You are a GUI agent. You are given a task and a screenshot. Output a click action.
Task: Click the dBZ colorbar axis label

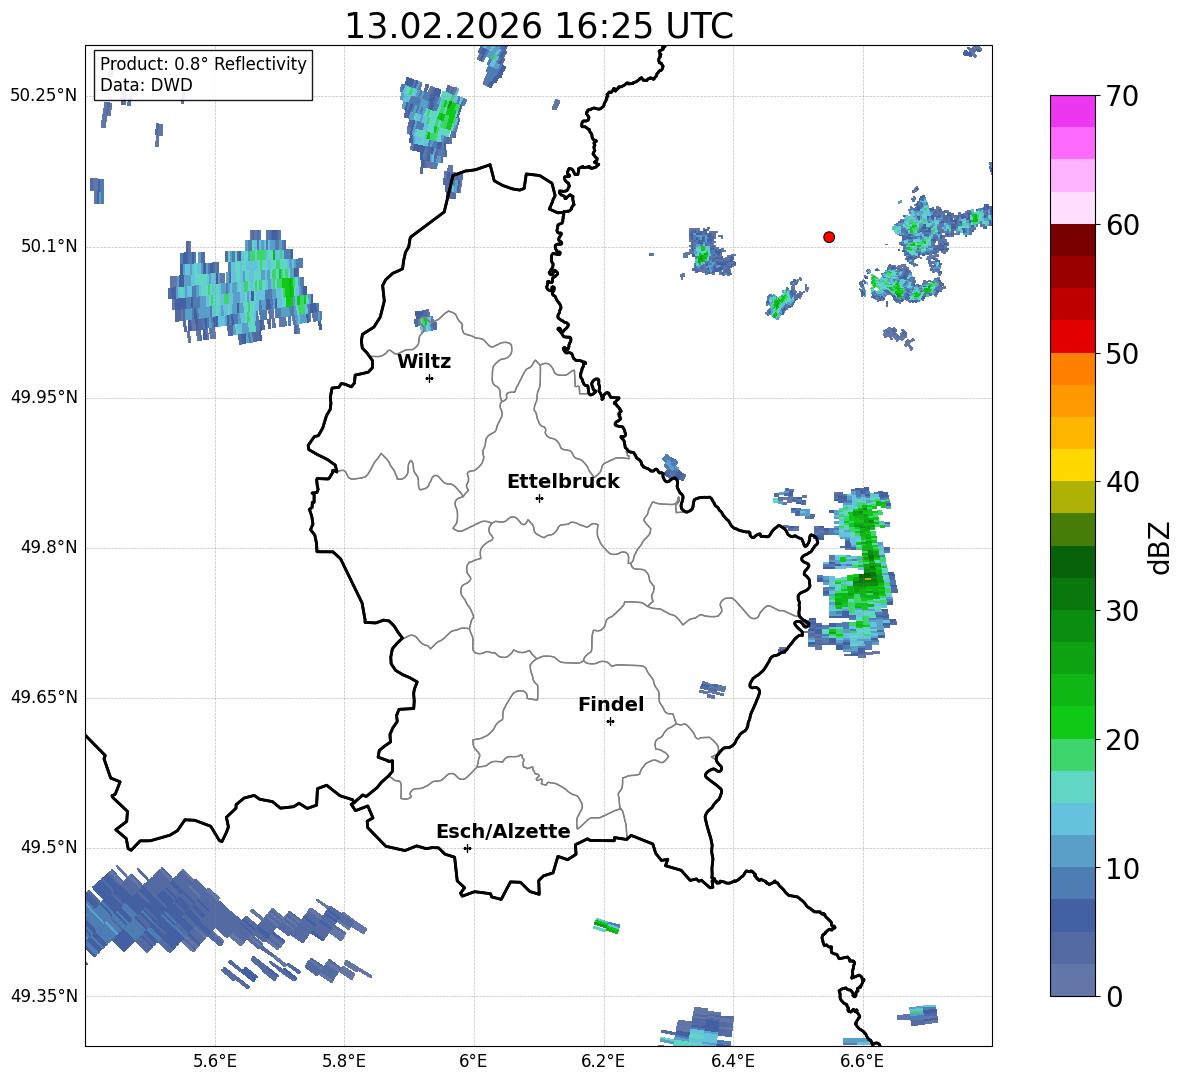(1160, 547)
